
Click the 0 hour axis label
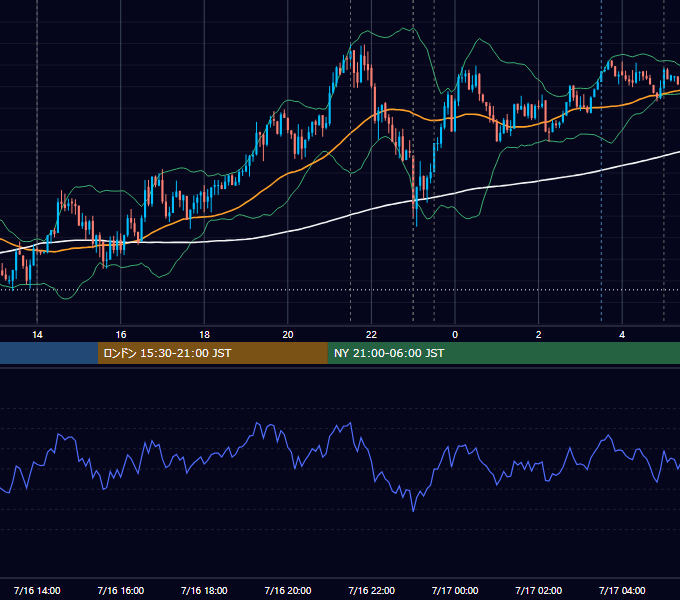click(x=455, y=335)
